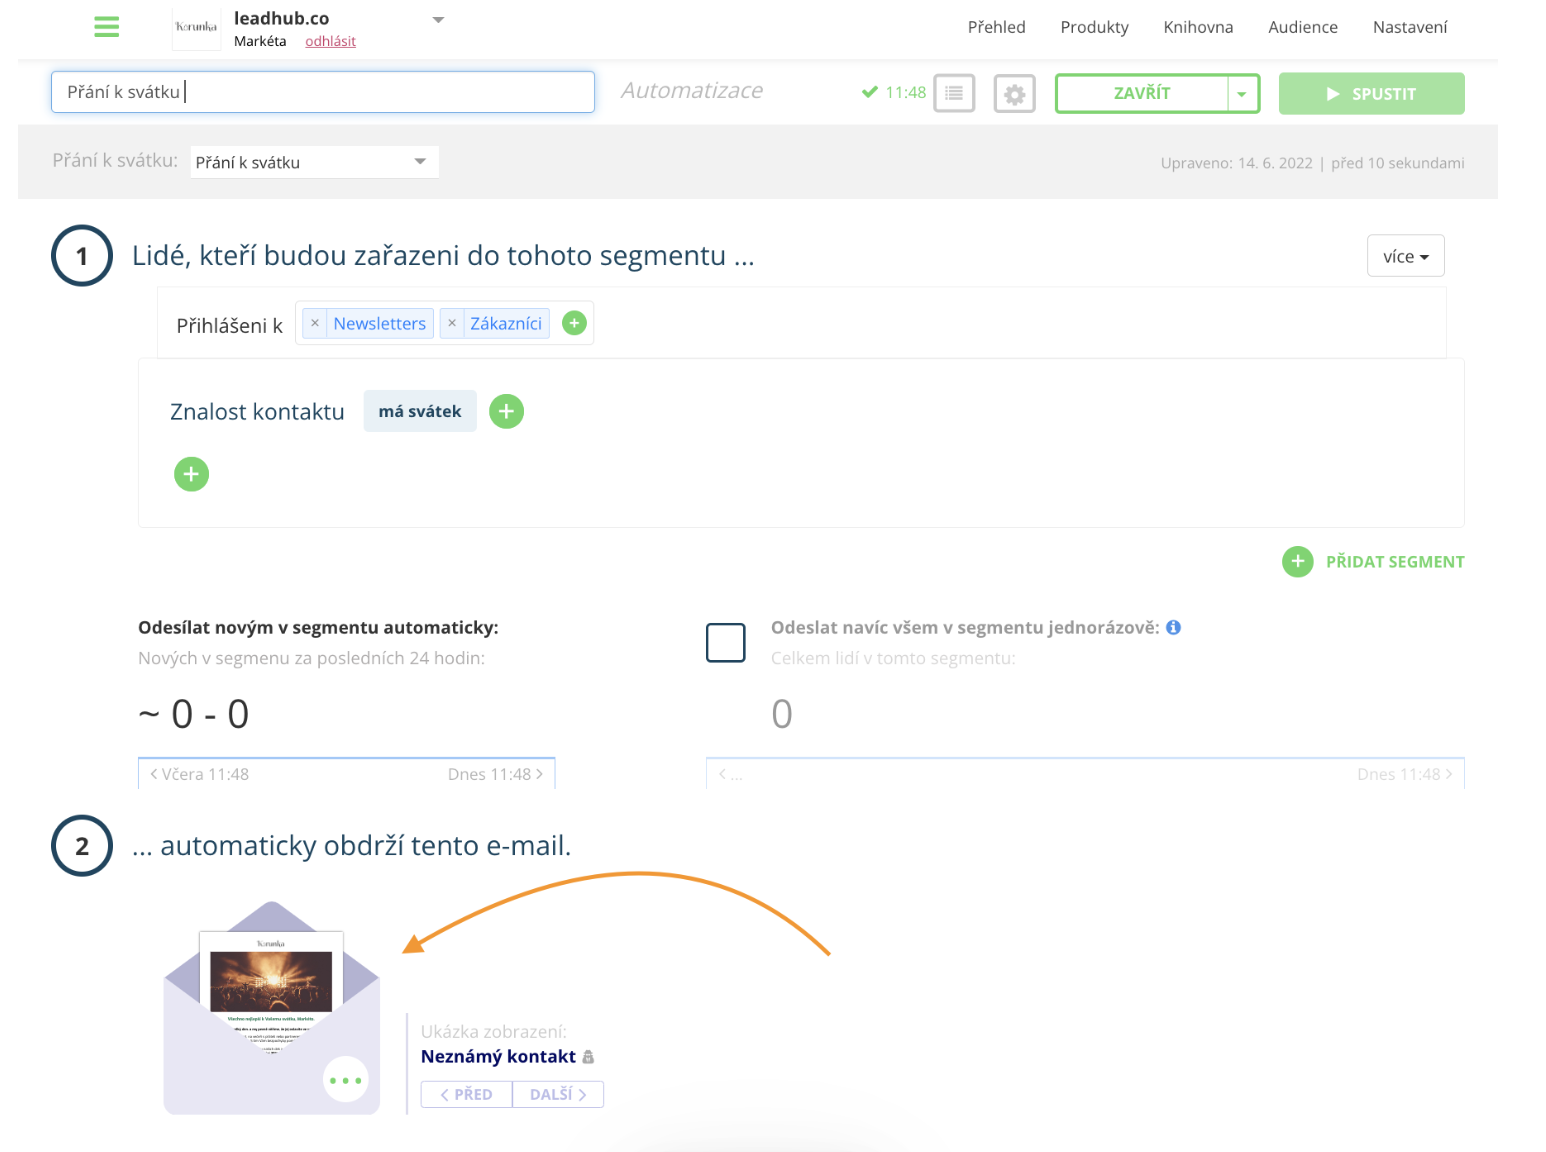This screenshot has width=1546, height=1152.
Task: Click the PŘED previous contact button
Action: coord(466,1094)
